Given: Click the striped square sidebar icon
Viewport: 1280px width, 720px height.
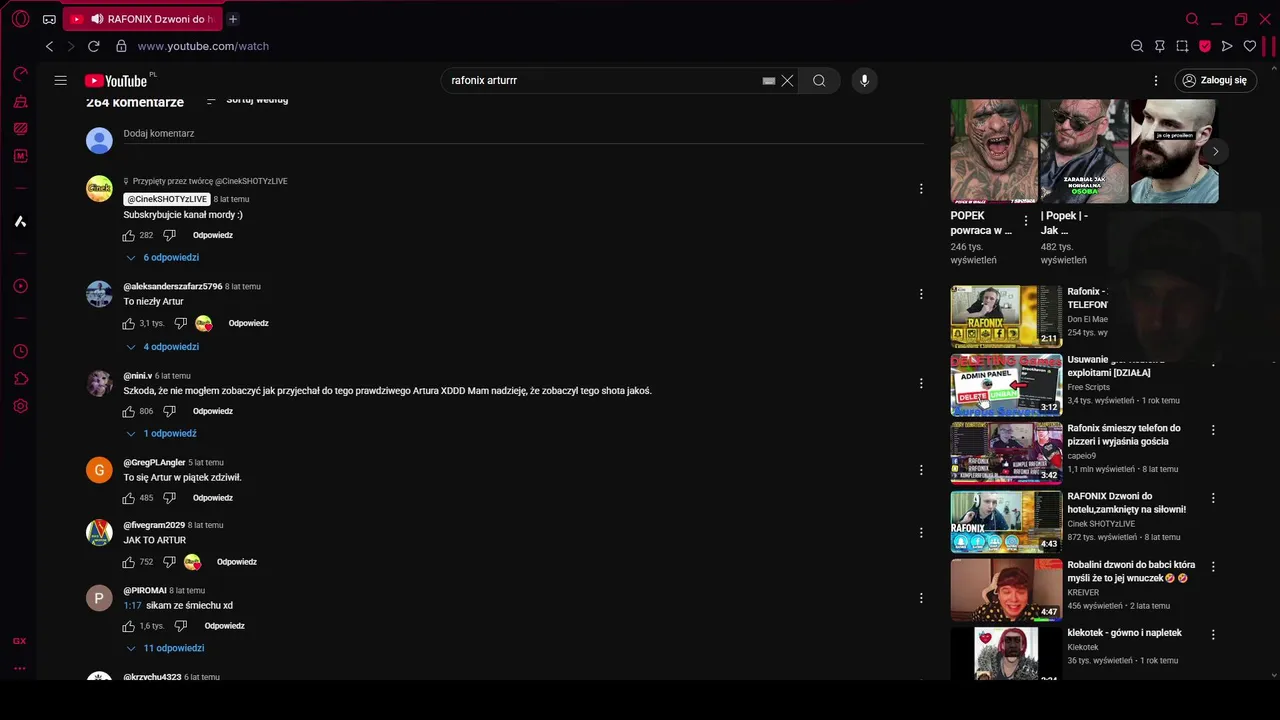Looking at the screenshot, I should [20, 129].
